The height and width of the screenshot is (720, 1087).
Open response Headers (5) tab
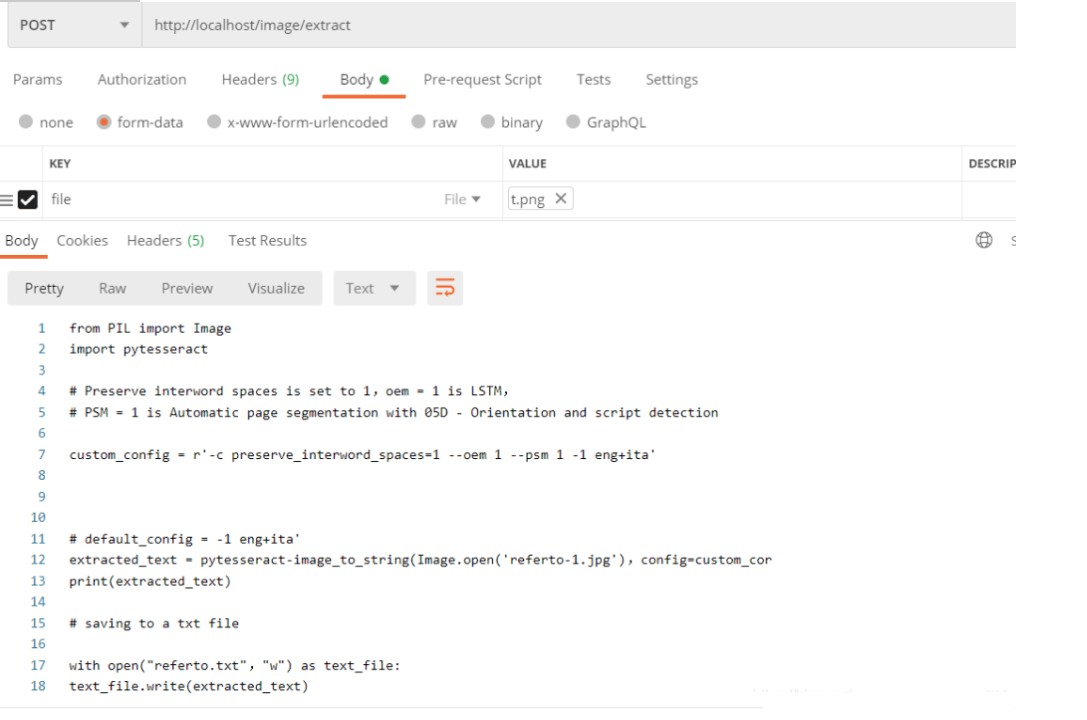click(x=166, y=240)
